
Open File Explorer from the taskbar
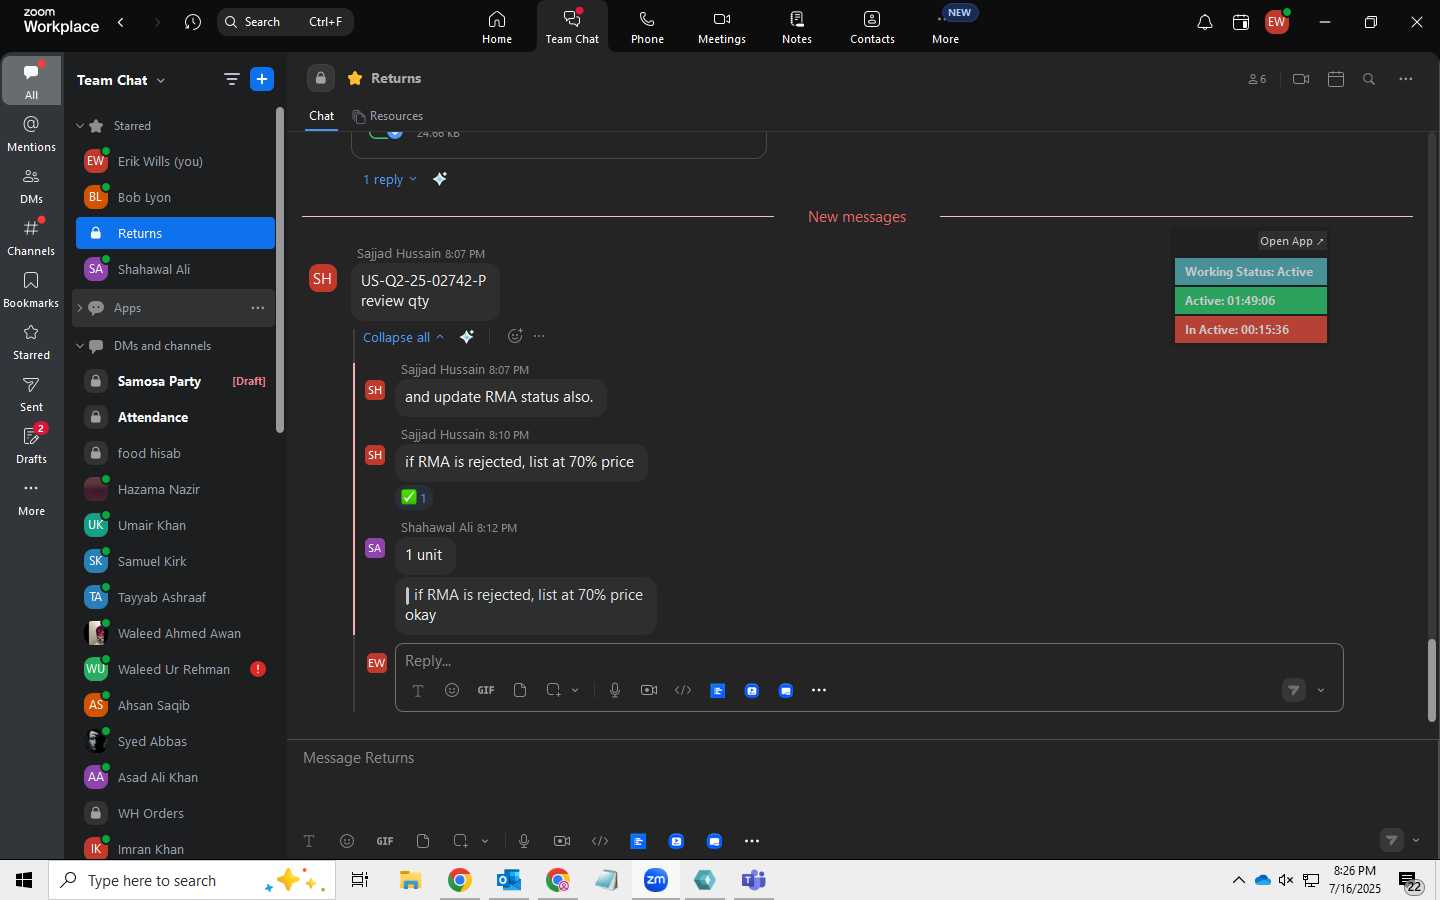pyautogui.click(x=411, y=880)
